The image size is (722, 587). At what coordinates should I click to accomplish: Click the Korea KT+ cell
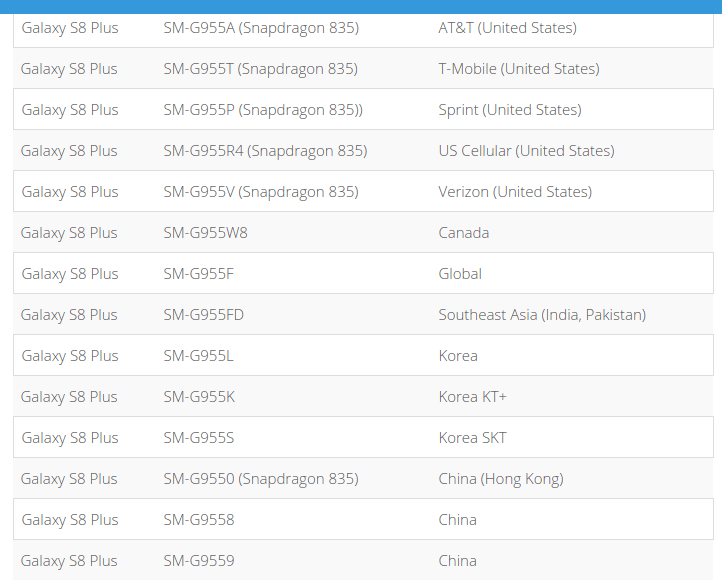[x=472, y=397]
